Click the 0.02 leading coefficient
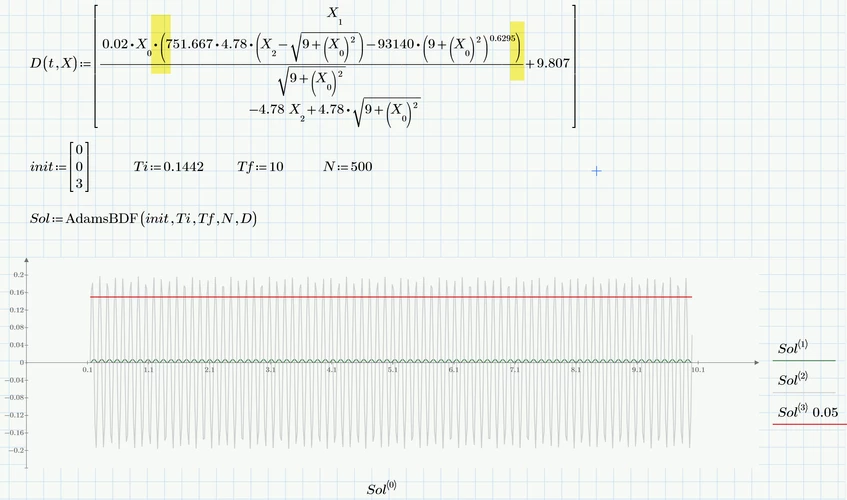Screen dimensions: 847x500 point(115,44)
